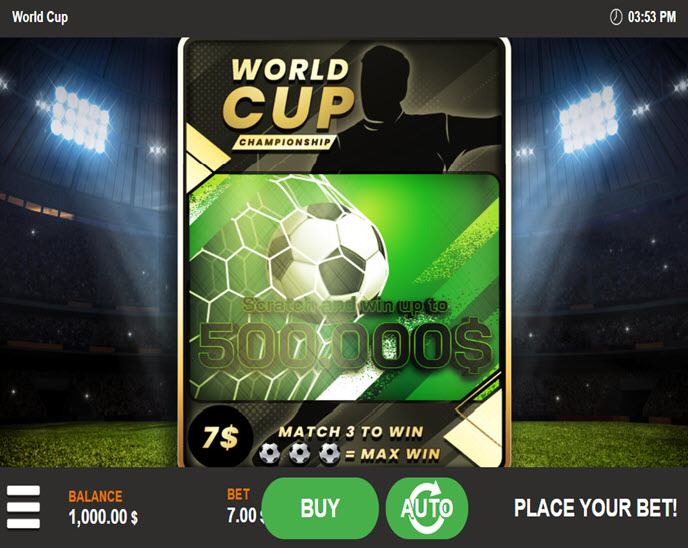The image size is (688, 548).
Task: Click the BET label
Action: 238,494
